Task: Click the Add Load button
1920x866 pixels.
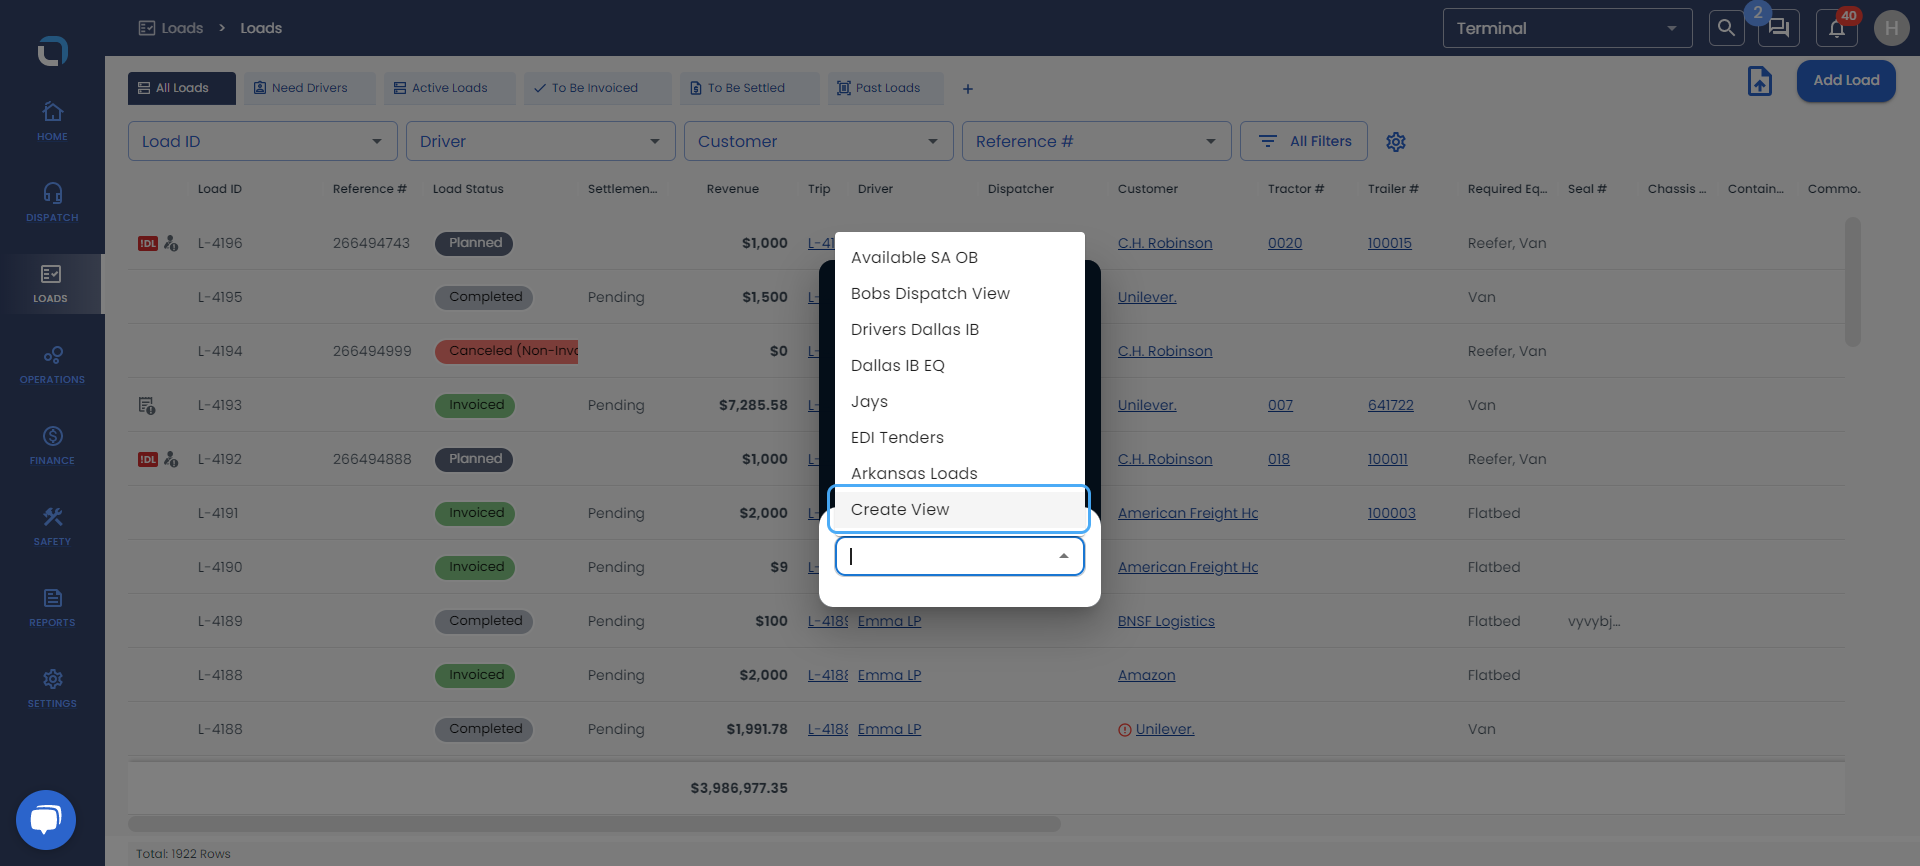Action: click(x=1846, y=81)
